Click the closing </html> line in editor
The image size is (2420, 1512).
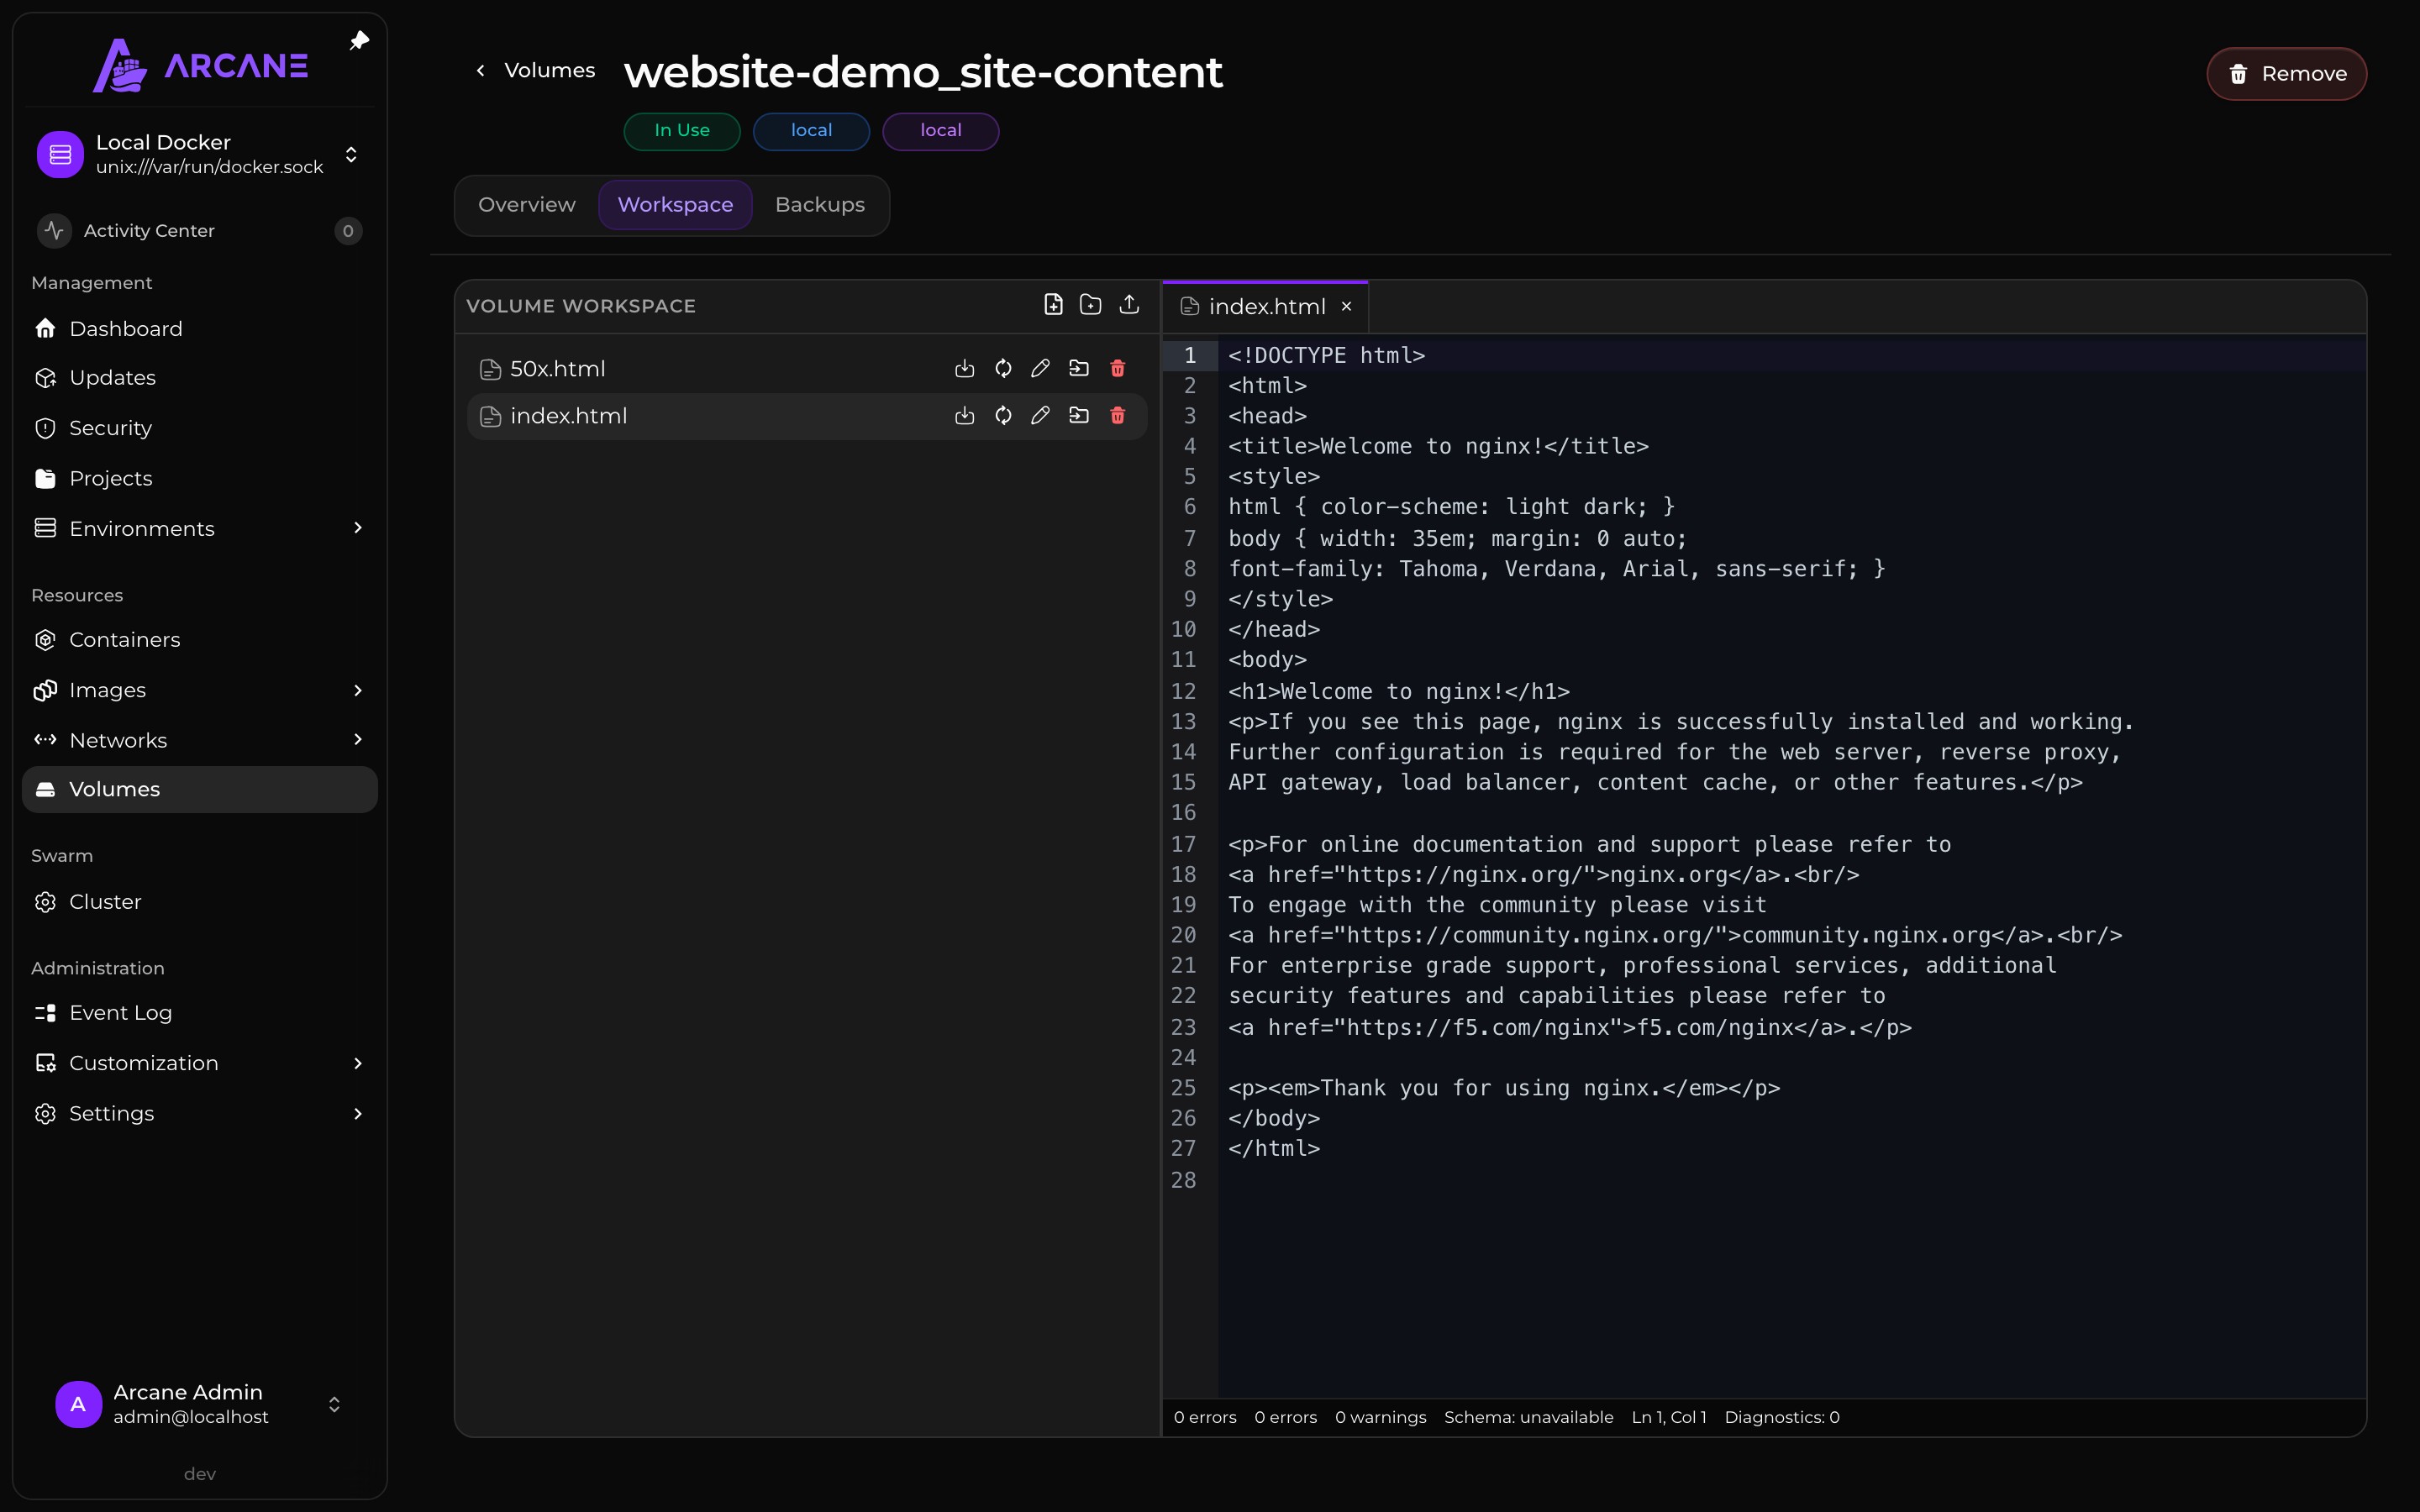(x=1274, y=1149)
